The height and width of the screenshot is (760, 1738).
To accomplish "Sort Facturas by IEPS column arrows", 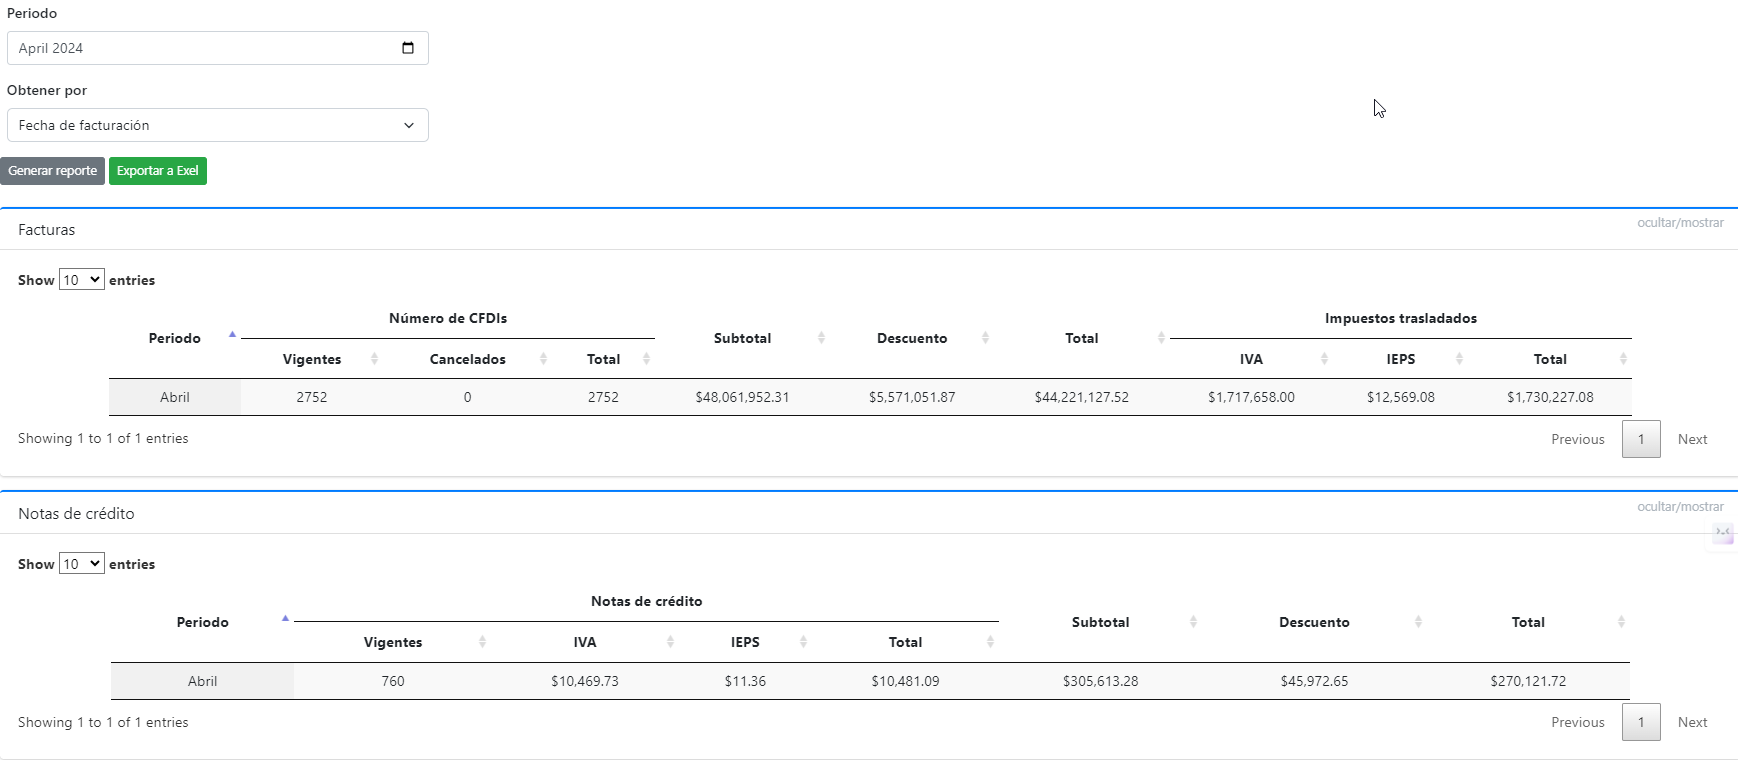I will [1459, 359].
